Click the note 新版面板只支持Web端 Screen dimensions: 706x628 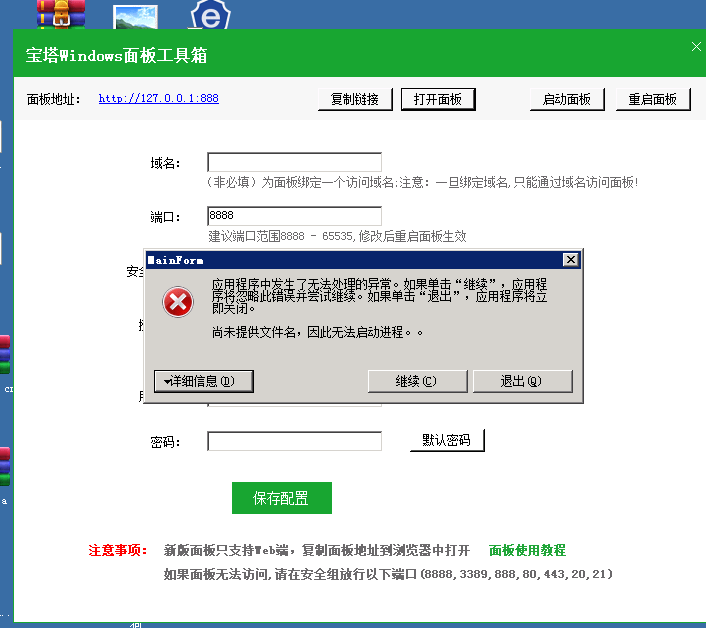(317, 550)
